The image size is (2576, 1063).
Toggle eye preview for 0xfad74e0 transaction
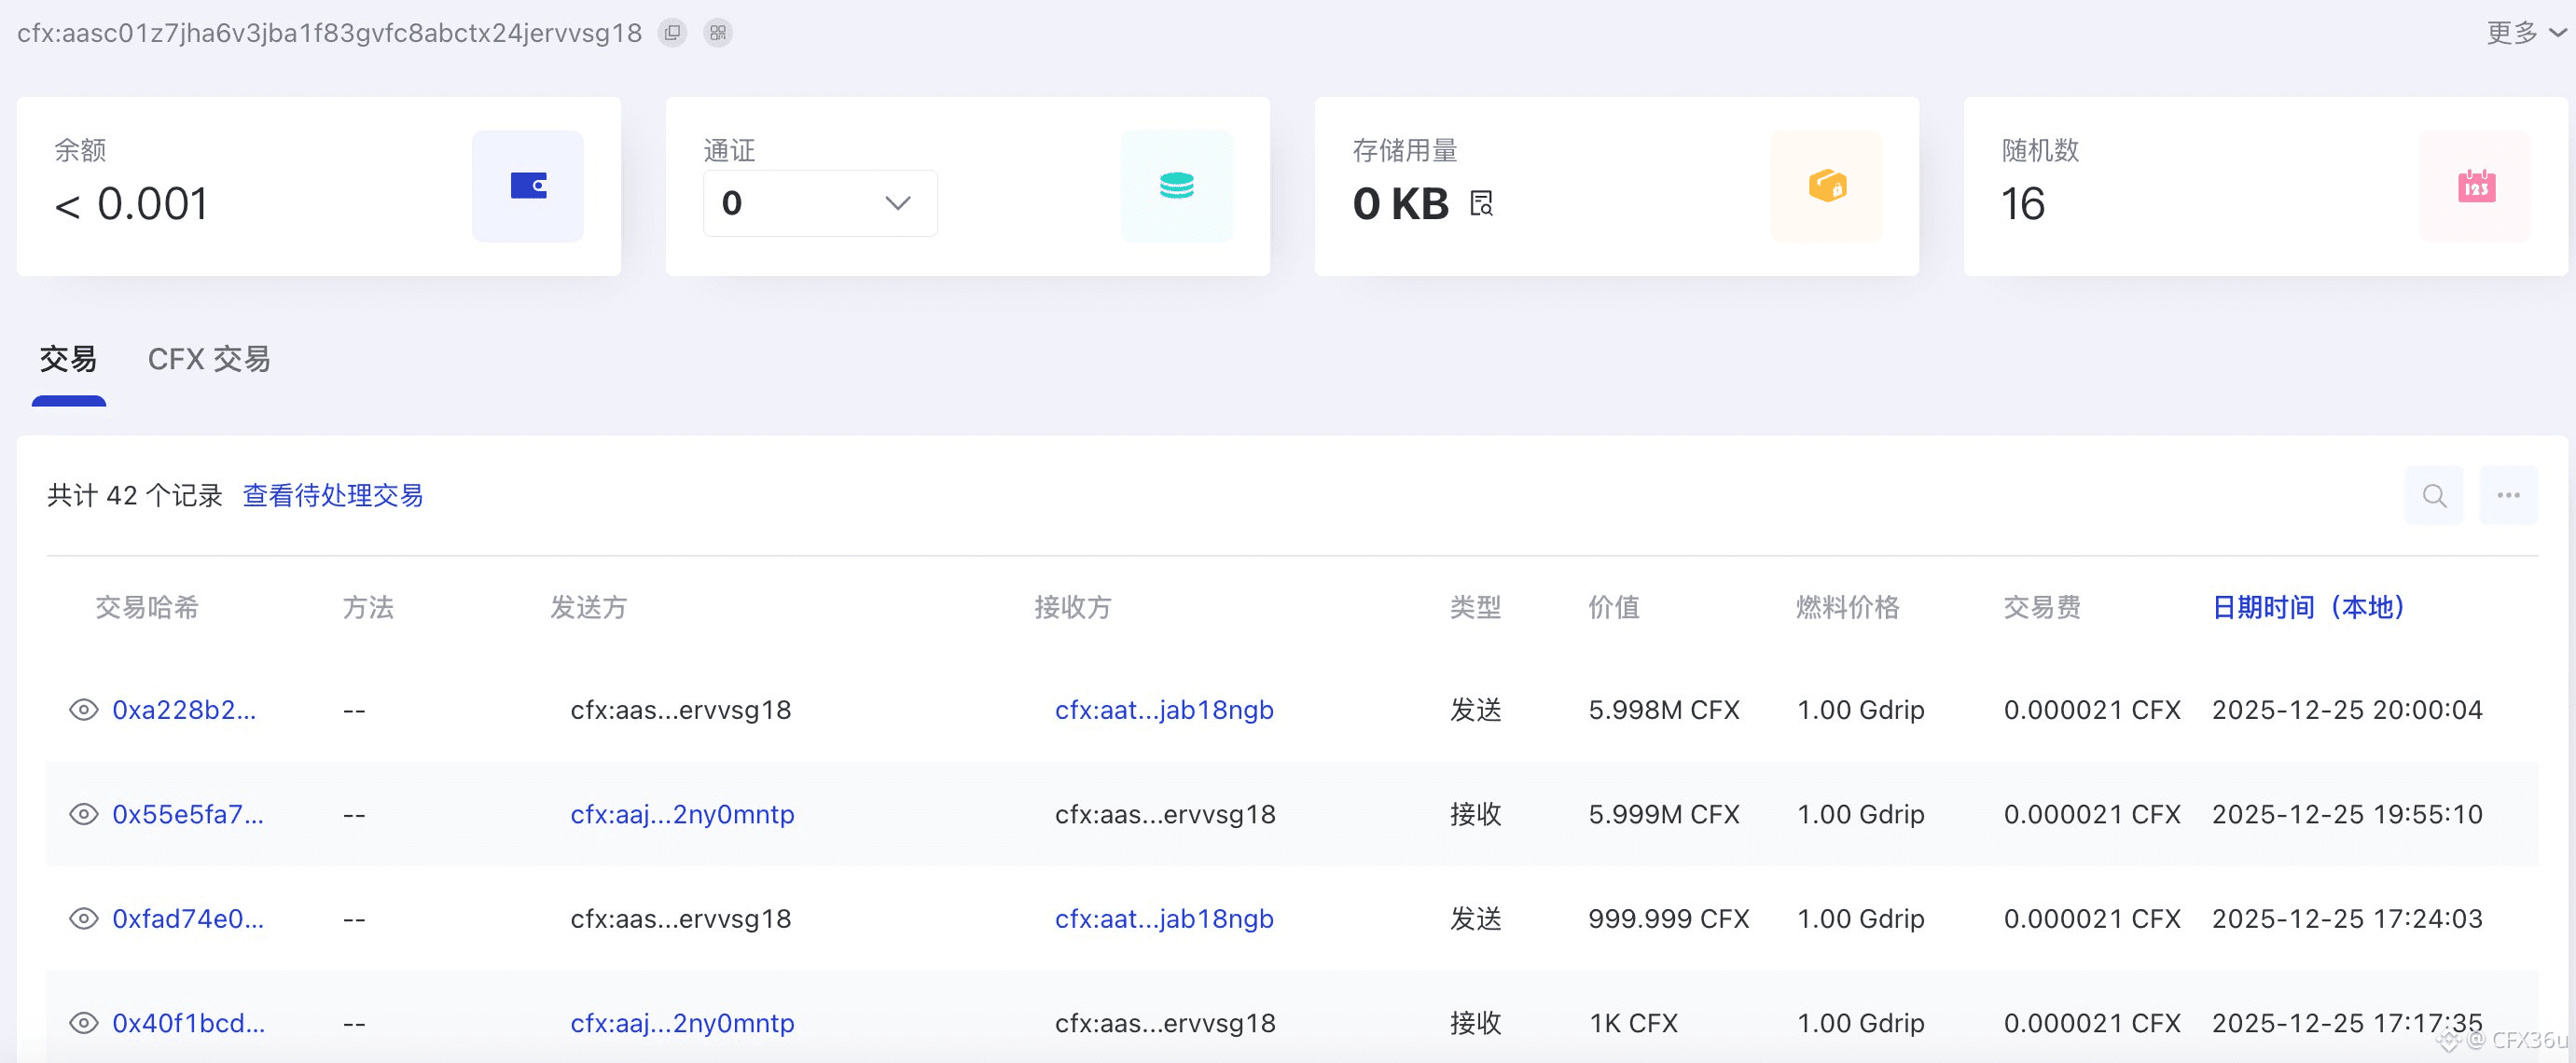point(84,919)
